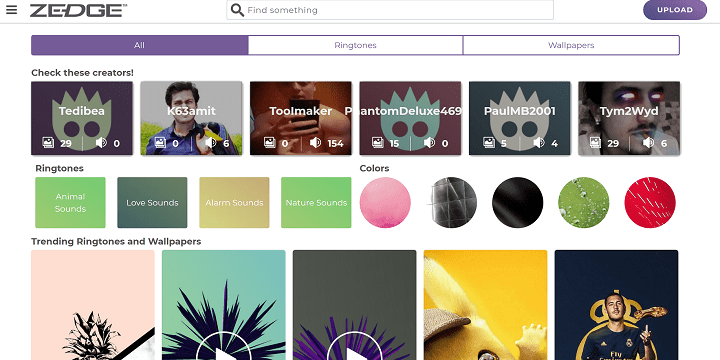Click the UPLOAD button
Viewport: 720px width, 360px height.
[675, 10]
